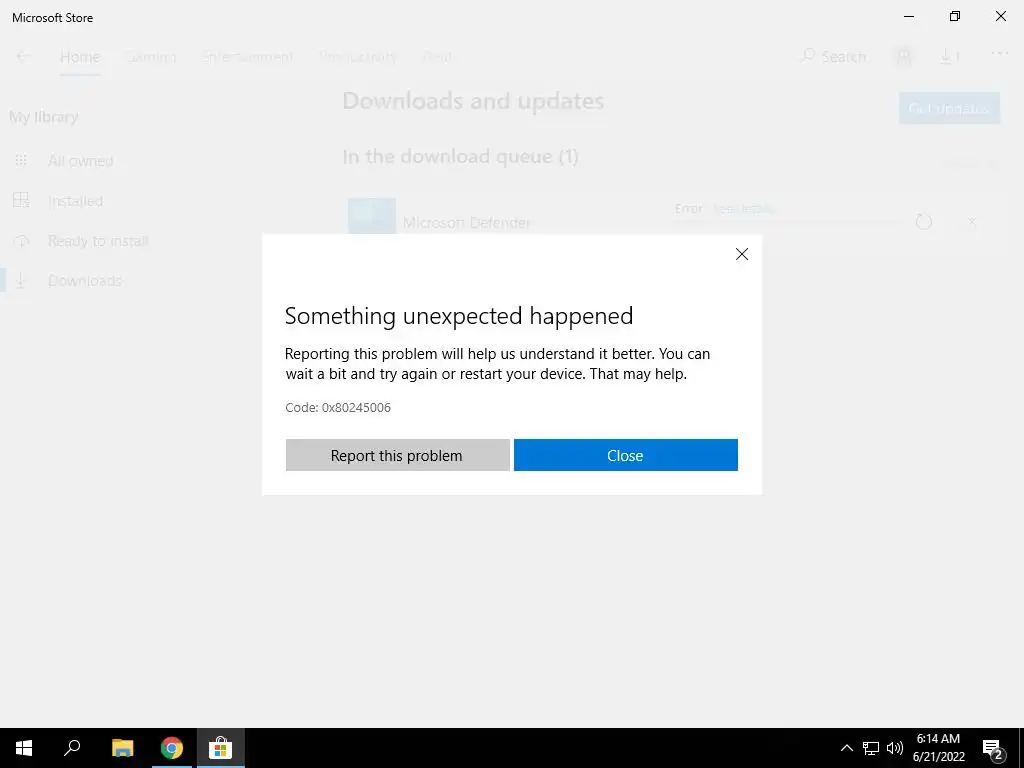This screenshot has height=768, width=1024.
Task: Open the clock showing 6:14 AM
Action: point(938,748)
